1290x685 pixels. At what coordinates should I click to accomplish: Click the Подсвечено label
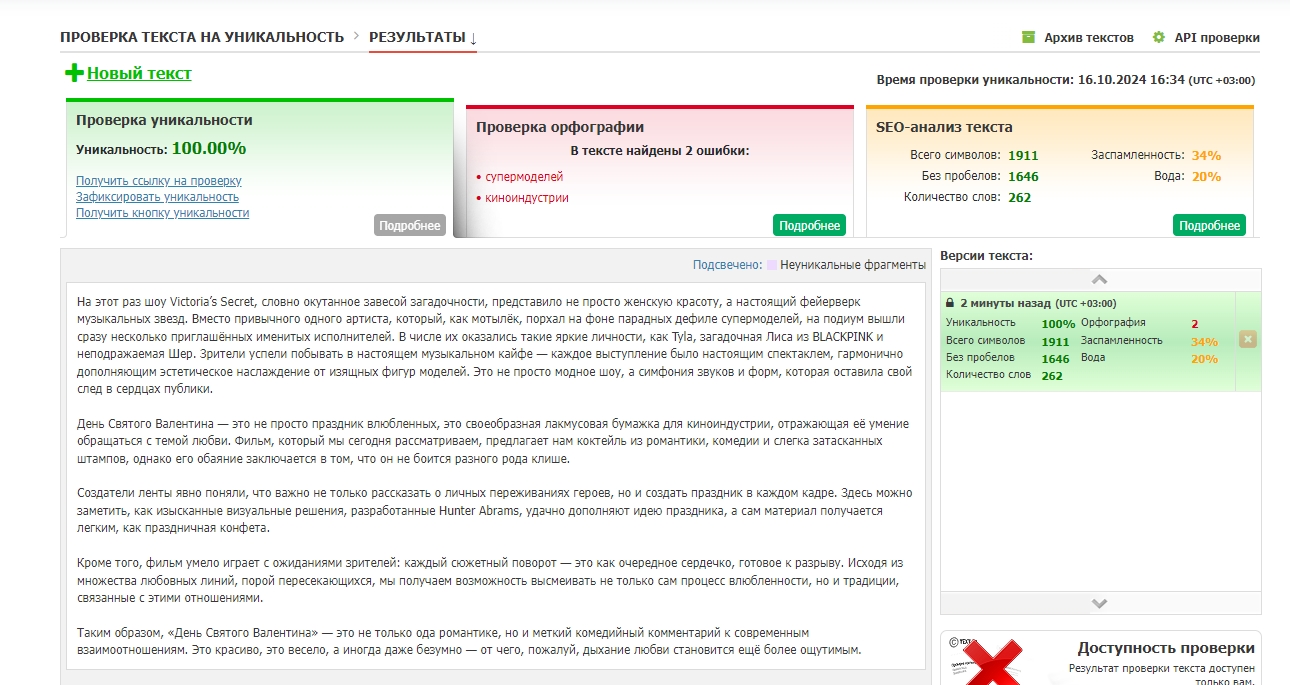tap(728, 265)
